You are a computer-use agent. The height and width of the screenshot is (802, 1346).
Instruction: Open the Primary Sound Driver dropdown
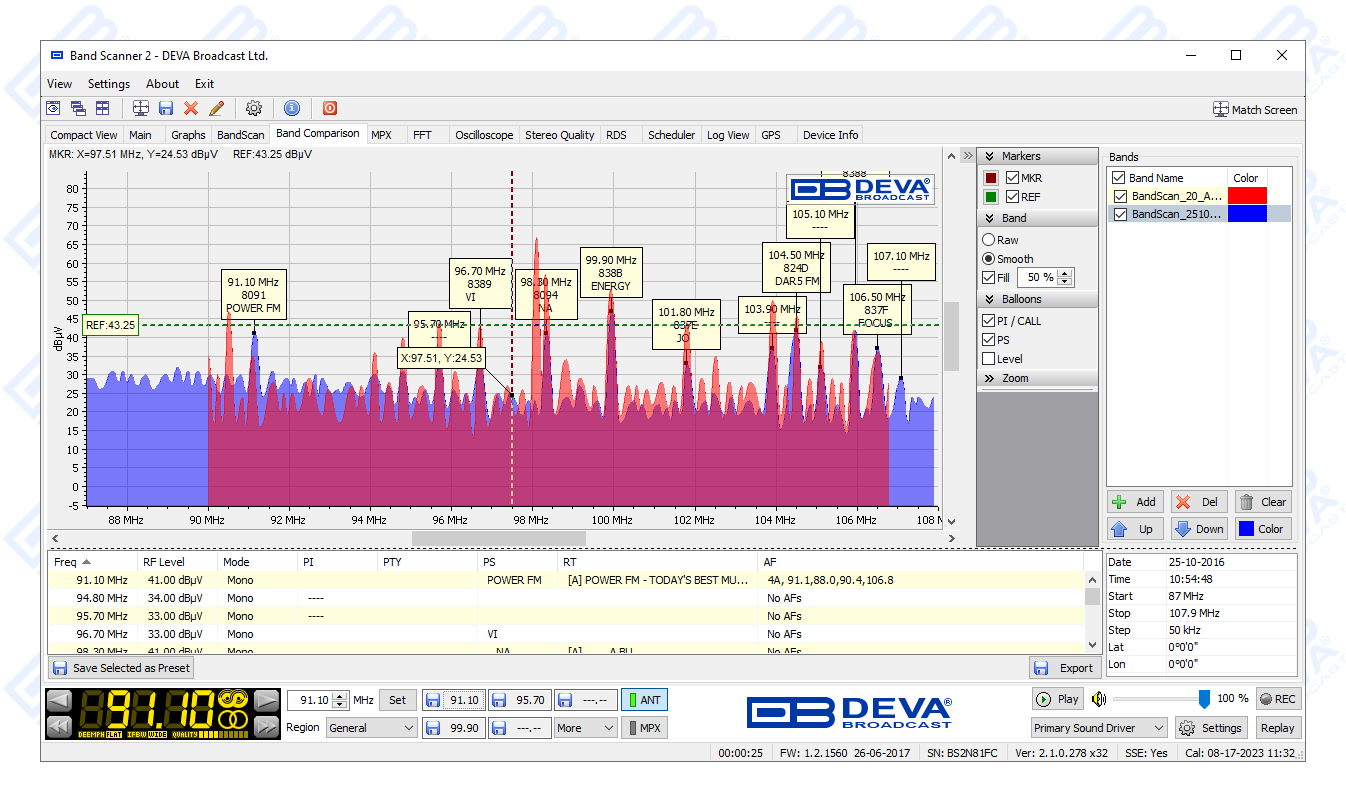click(x=1098, y=728)
